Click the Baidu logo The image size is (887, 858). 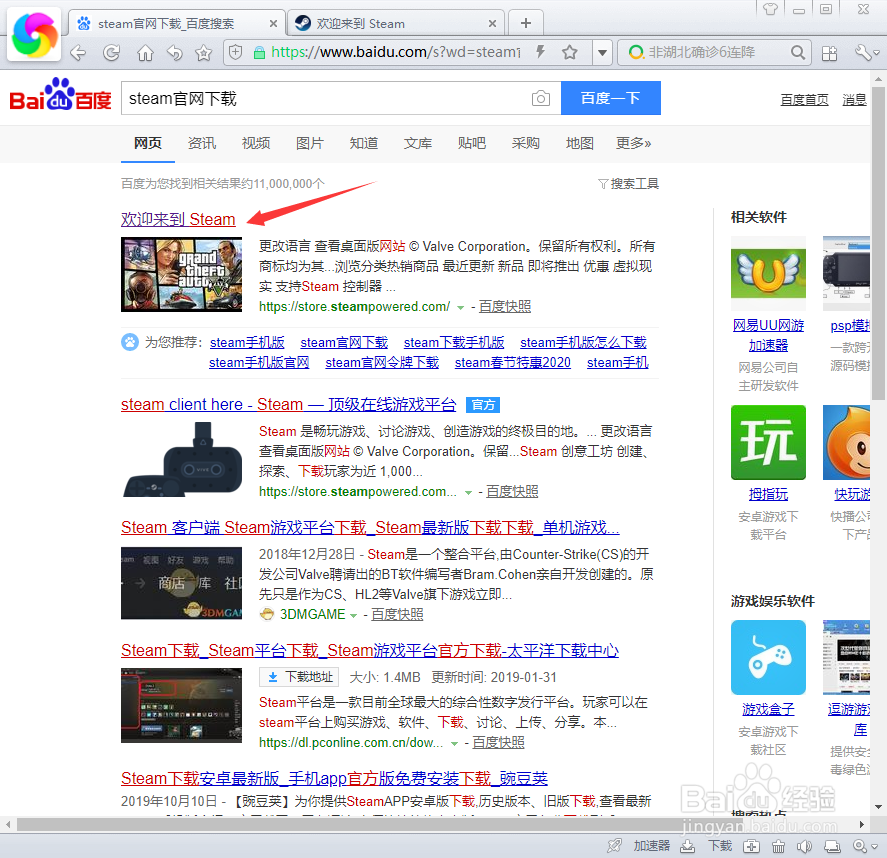pyautogui.click(x=60, y=94)
